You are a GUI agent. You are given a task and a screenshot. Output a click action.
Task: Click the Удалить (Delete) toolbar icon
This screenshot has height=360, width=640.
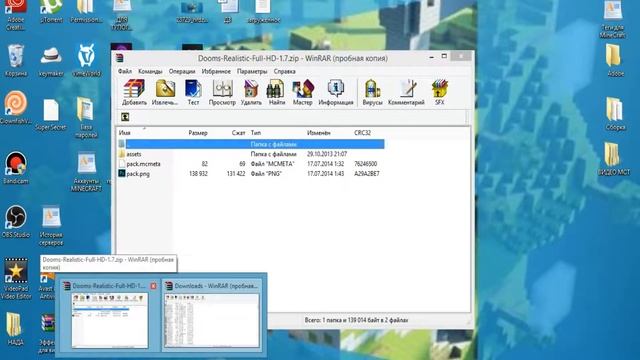(251, 92)
